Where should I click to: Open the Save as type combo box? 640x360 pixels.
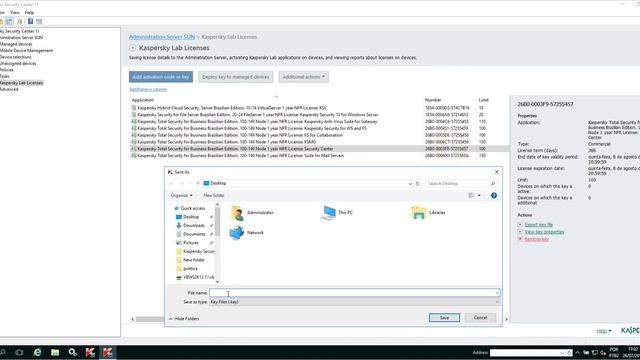pyautogui.click(x=354, y=302)
